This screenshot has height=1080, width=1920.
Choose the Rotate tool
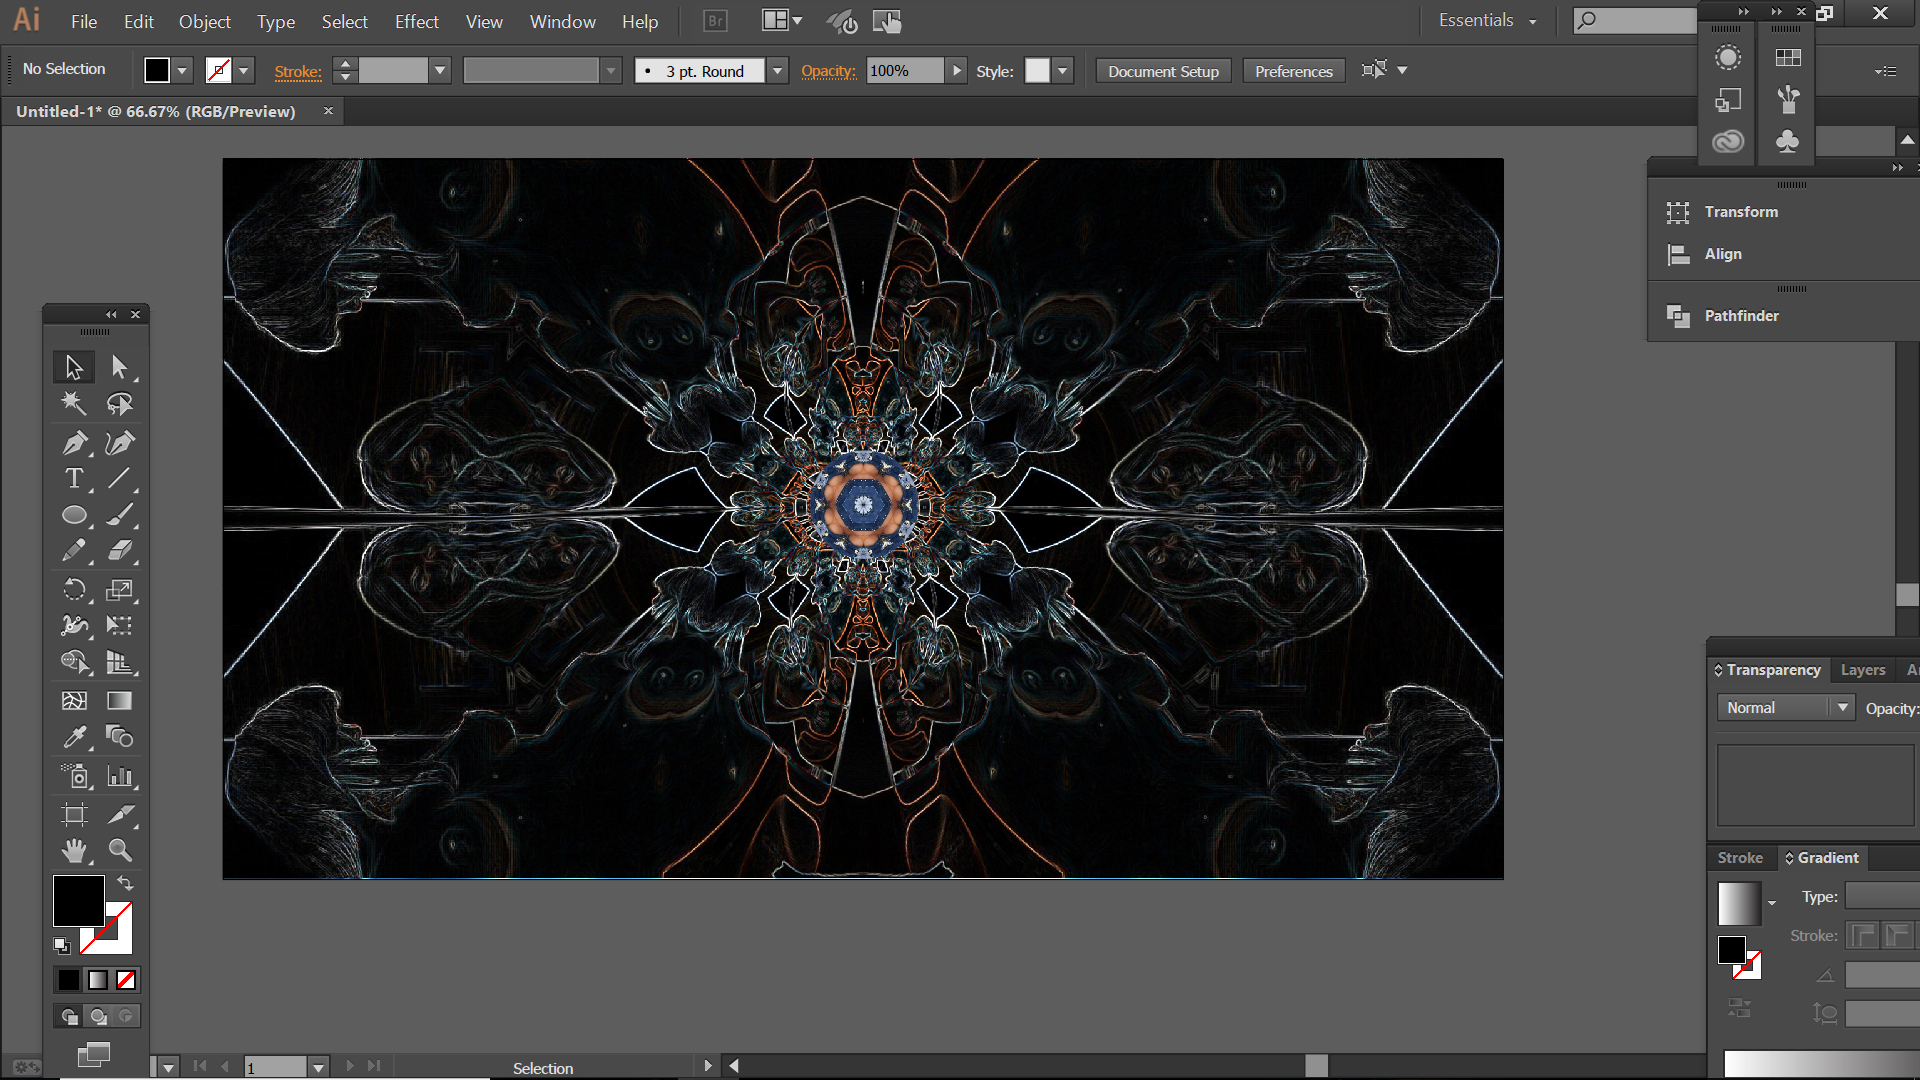74,590
